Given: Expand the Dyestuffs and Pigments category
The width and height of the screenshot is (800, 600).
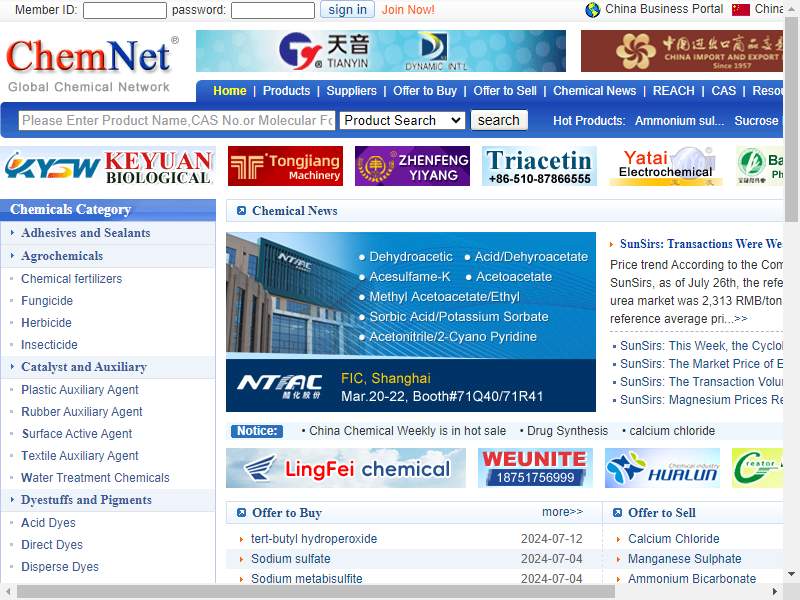Looking at the screenshot, I should (87, 500).
